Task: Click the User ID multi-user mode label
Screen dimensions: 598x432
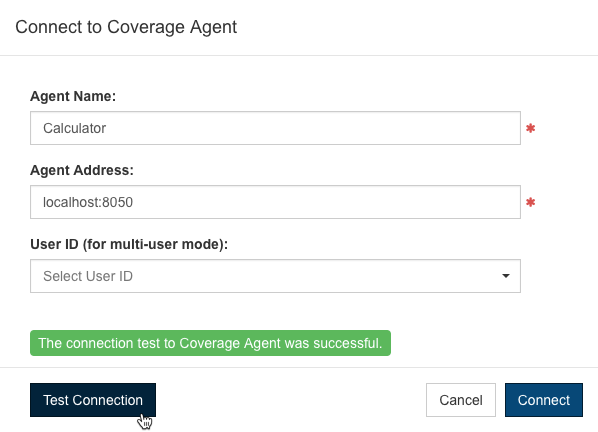Action: pyautogui.click(x=129, y=244)
